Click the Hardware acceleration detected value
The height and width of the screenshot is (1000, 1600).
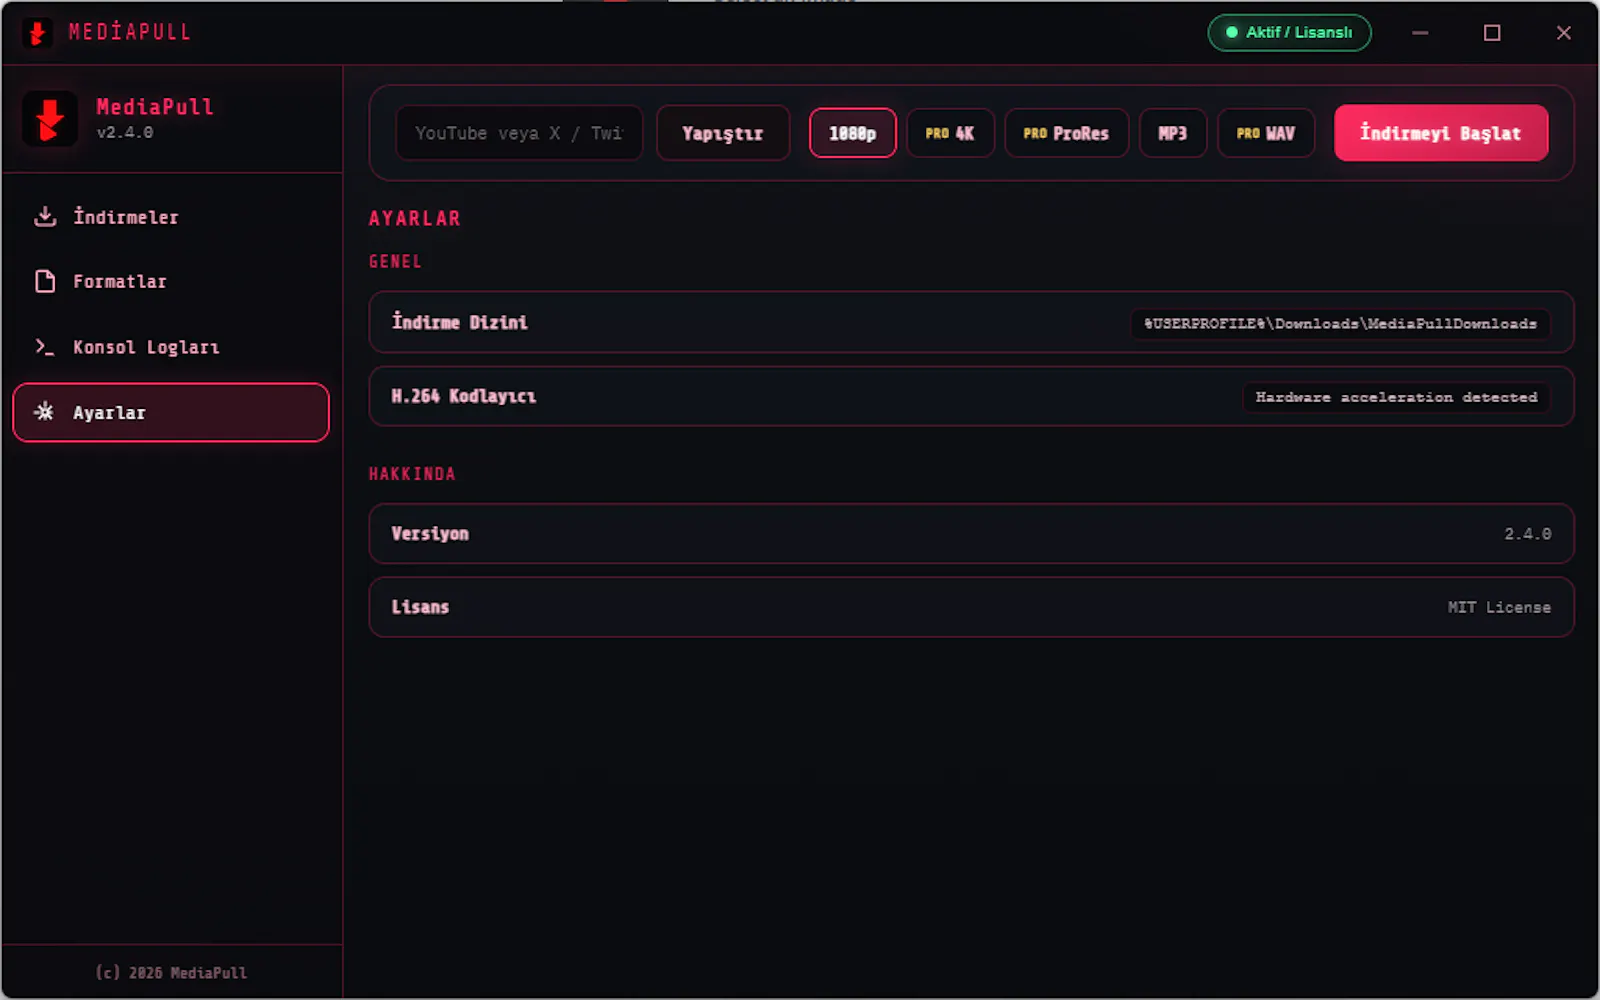tap(1396, 397)
